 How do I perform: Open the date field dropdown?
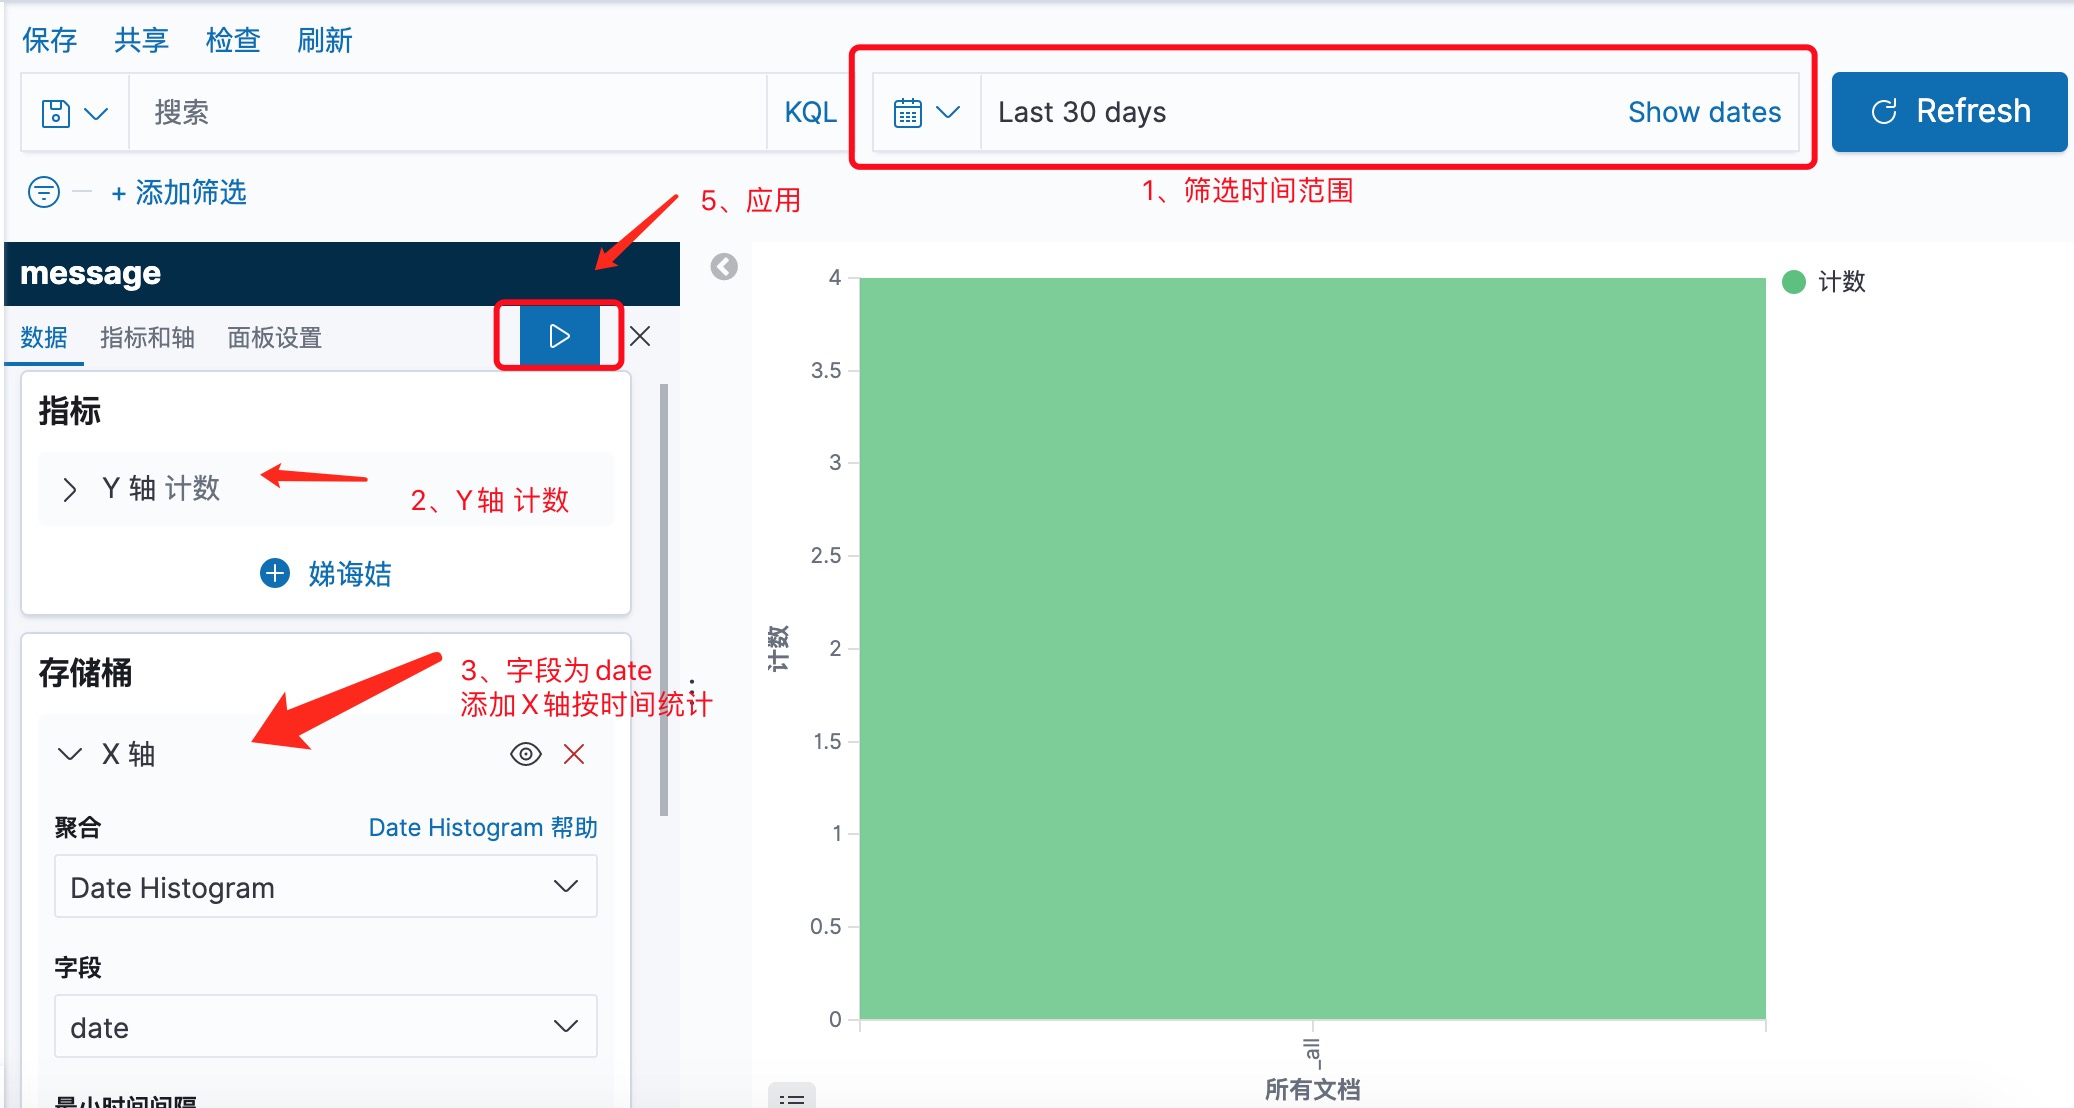pos(325,1027)
